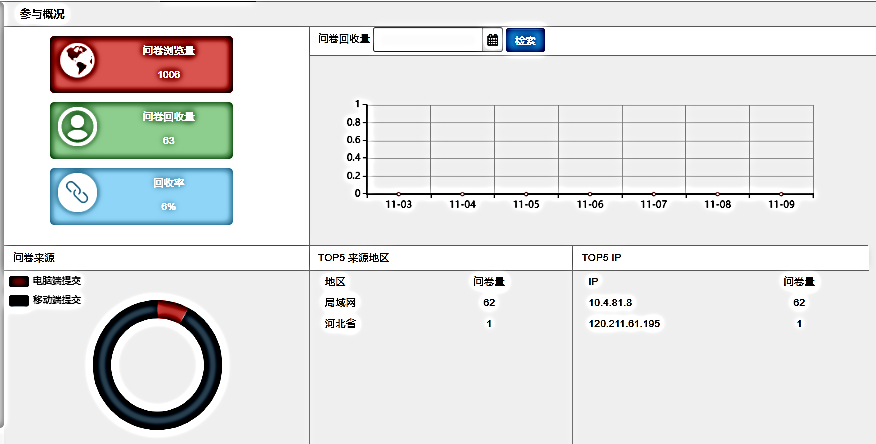Viewport: 876px width, 444px height.
Task: Click the red 问卷浏览量 statistics card
Action: point(141,64)
